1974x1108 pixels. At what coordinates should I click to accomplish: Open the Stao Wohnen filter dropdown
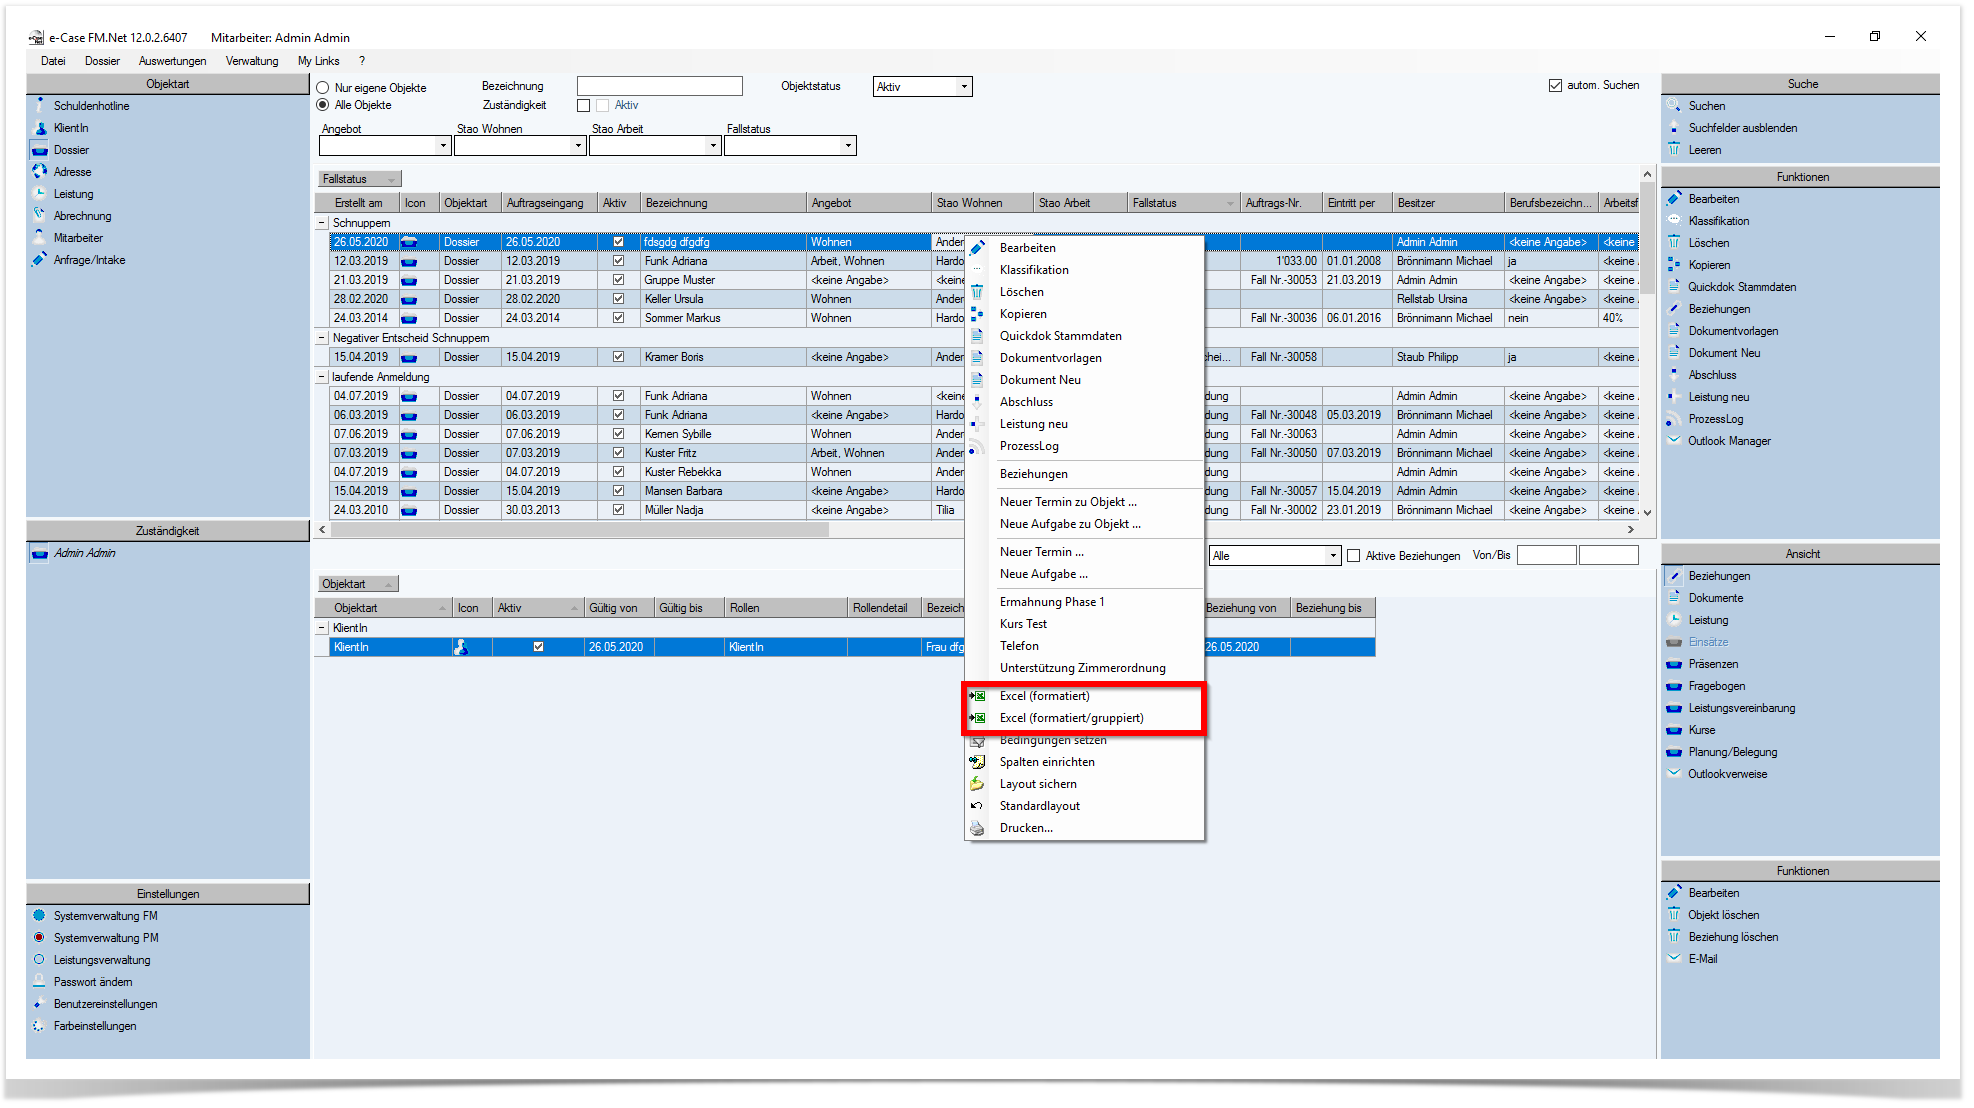click(578, 146)
